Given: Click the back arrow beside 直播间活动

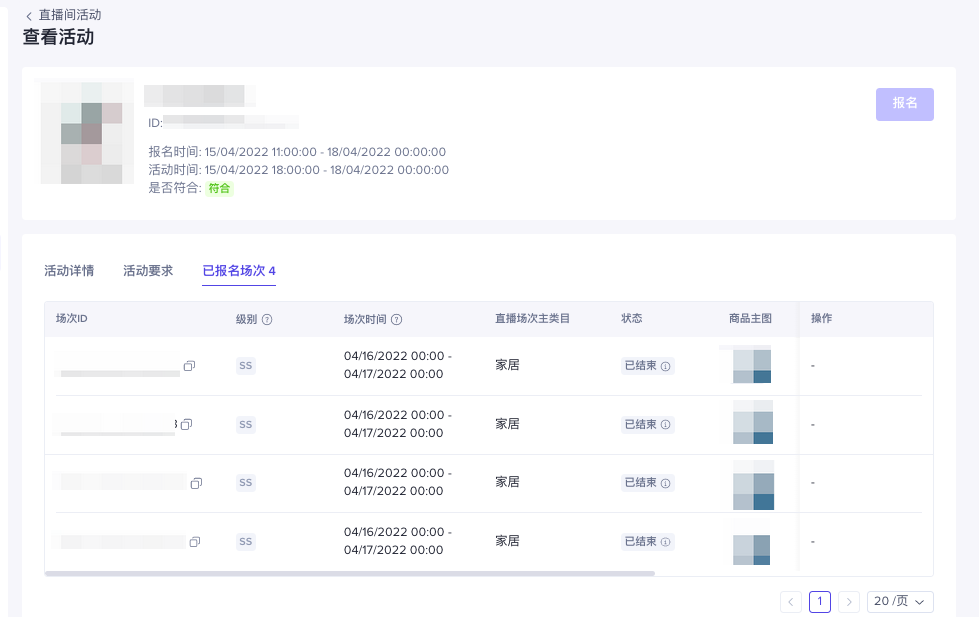Looking at the screenshot, I should [x=29, y=16].
